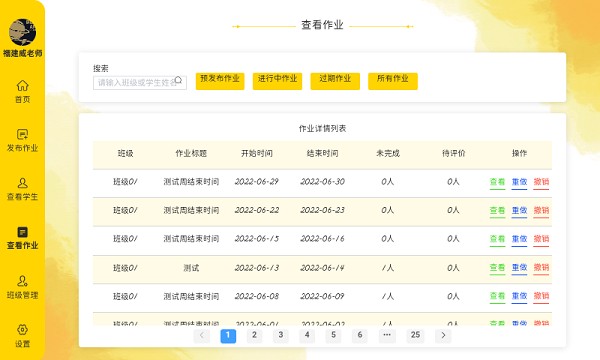The height and width of the screenshot is (360, 600).
Task: Click 撤销 for the 2022-06-08 homework
Action: point(541,296)
